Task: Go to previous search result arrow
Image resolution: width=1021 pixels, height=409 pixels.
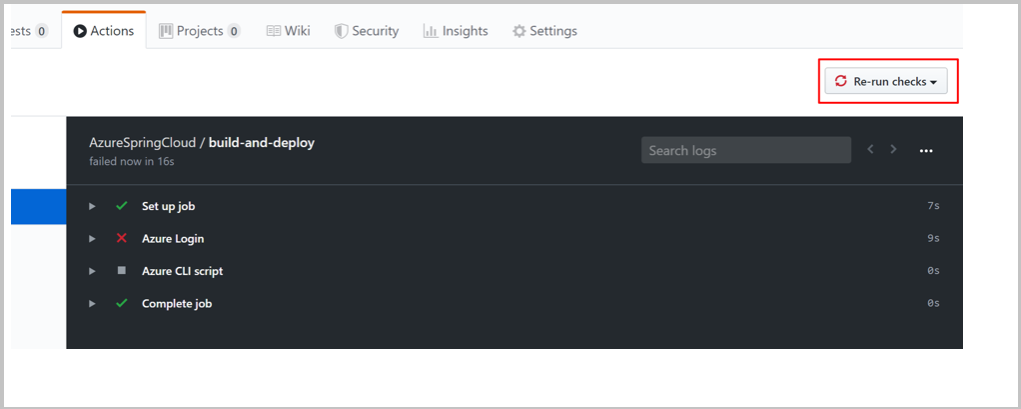Action: (870, 149)
